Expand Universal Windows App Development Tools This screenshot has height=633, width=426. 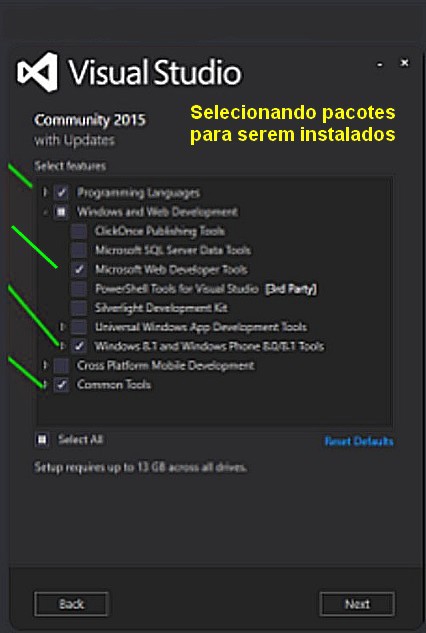[62, 327]
